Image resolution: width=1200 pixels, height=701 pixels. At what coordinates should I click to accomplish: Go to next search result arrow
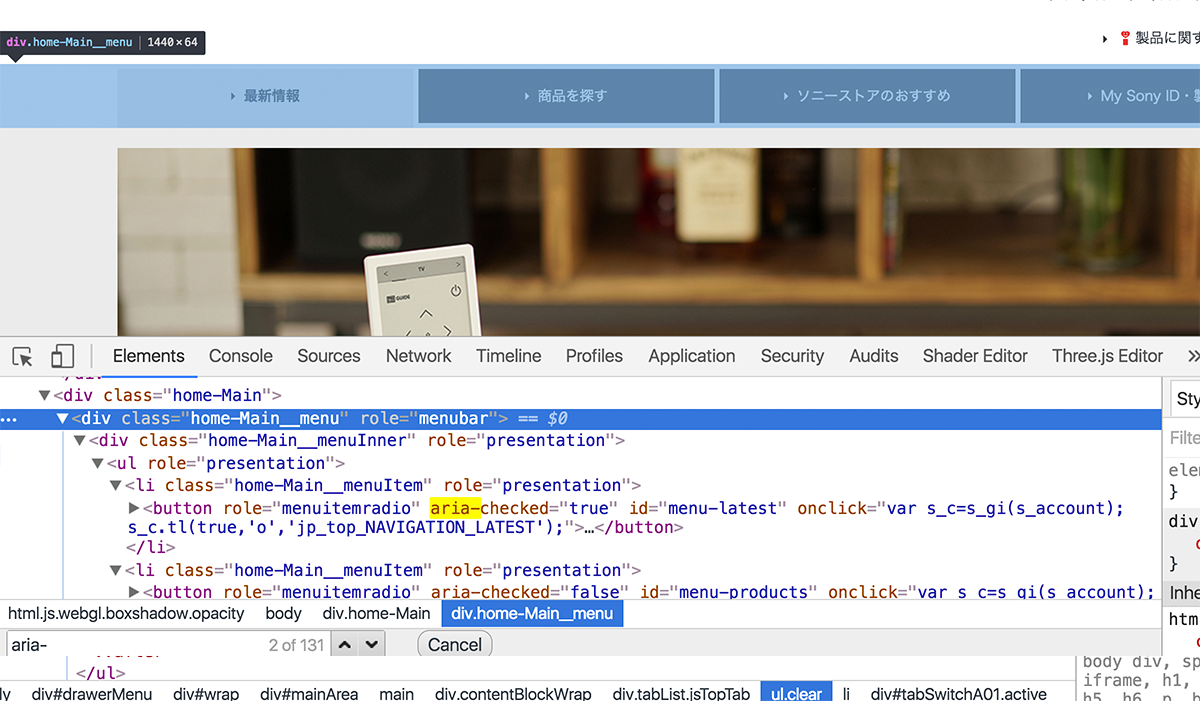371,645
